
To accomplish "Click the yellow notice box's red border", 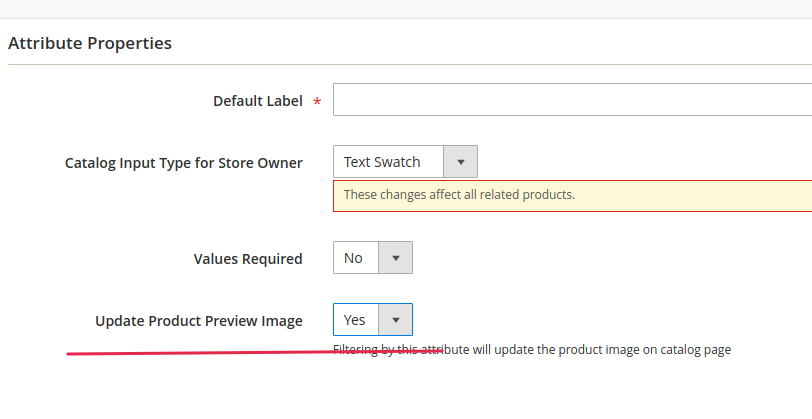I will 572,181.
